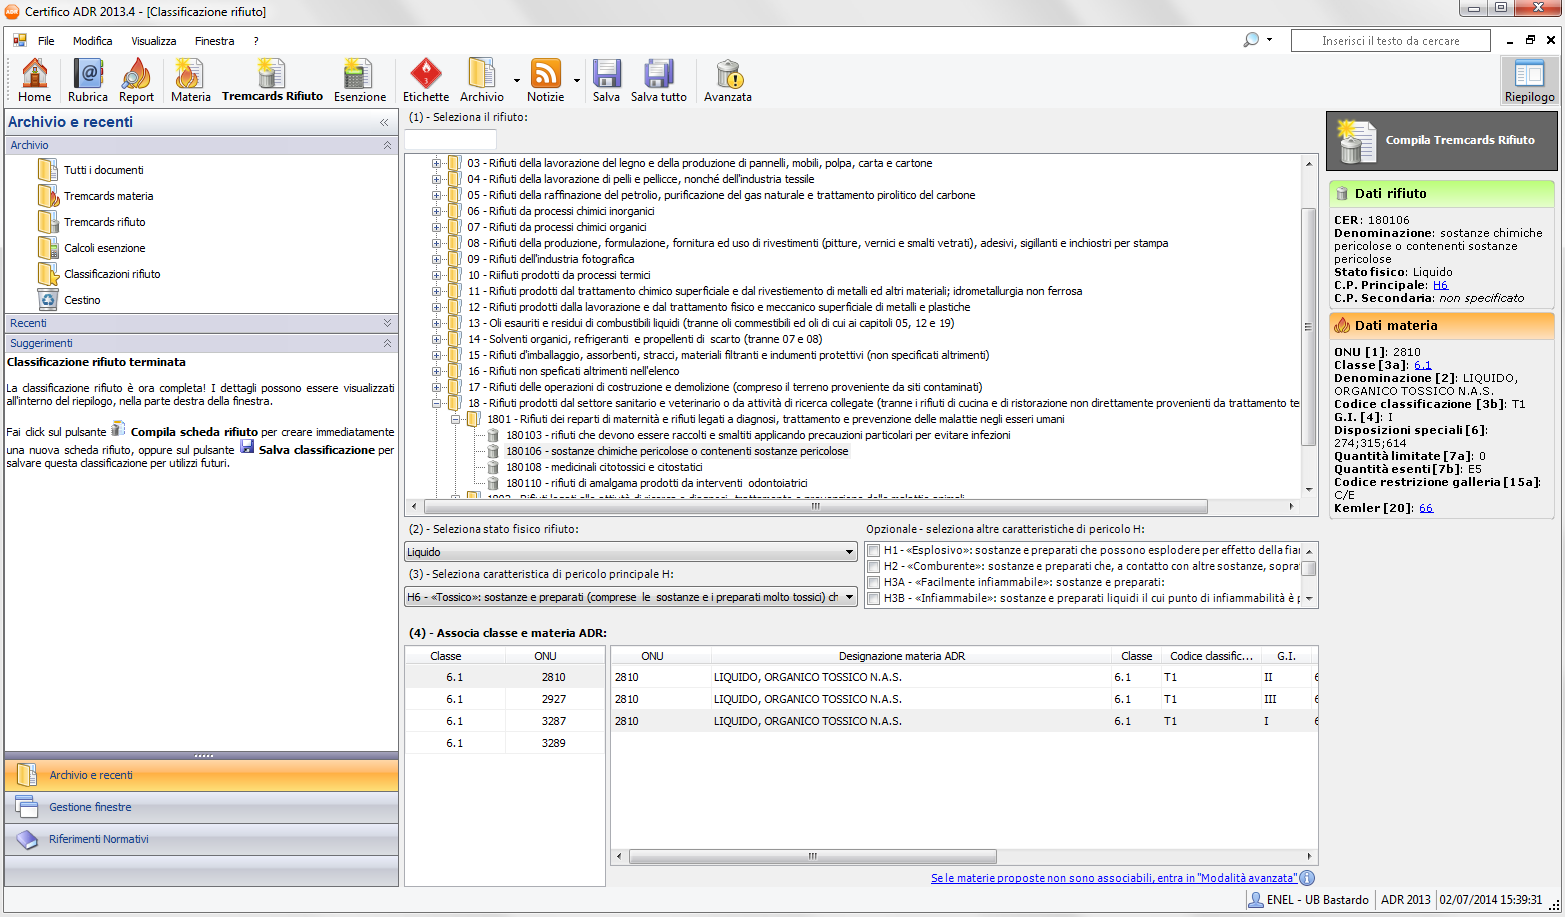
Task: Click the search text input field
Action: (1390, 41)
